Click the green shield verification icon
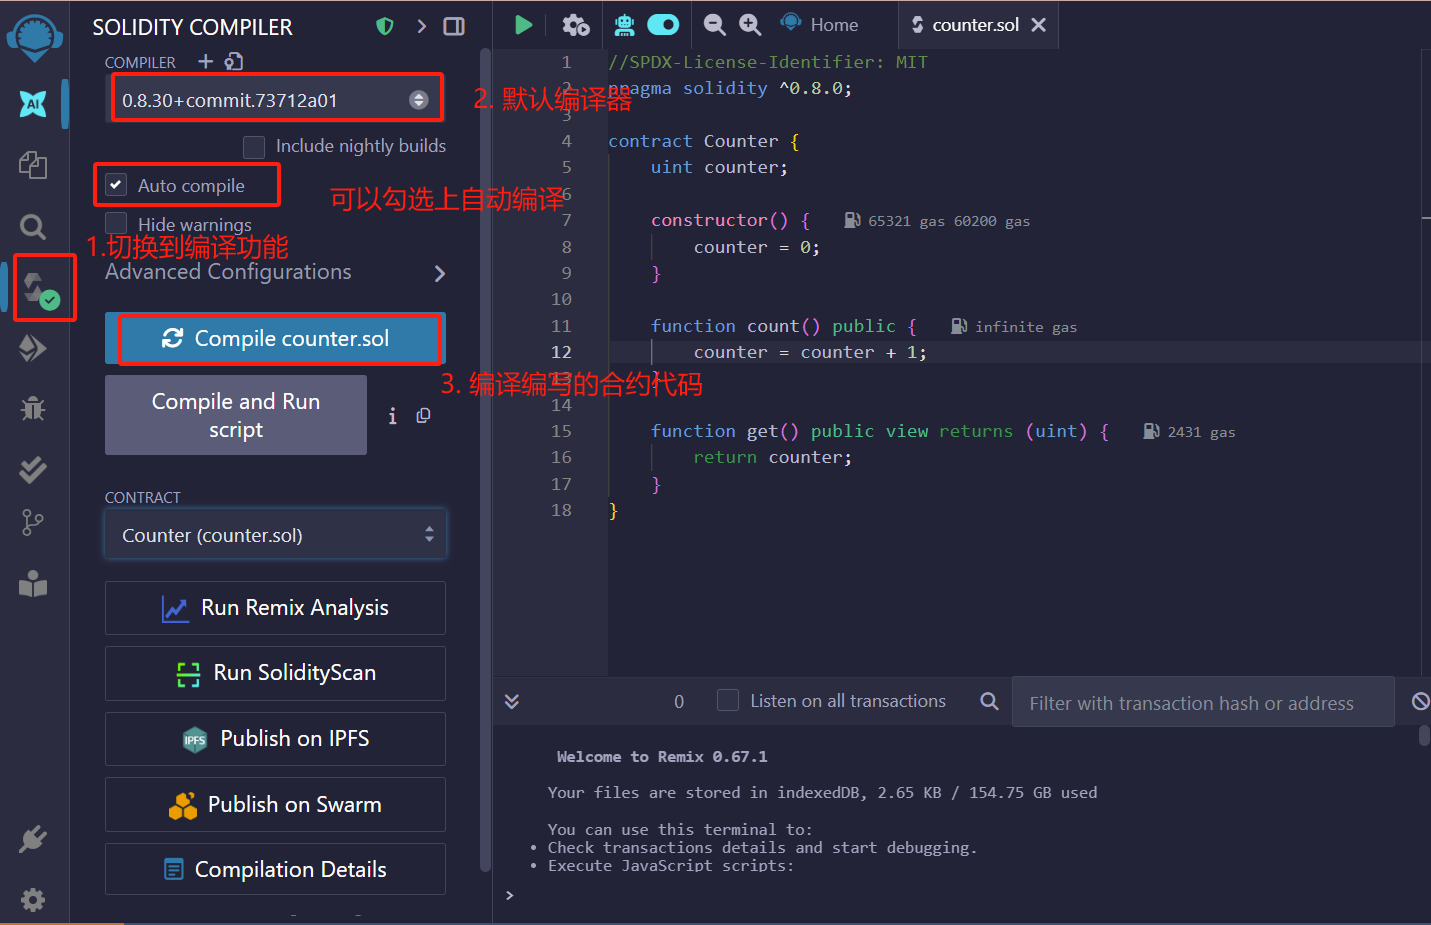Screen dimensions: 1431x925 coord(385,26)
